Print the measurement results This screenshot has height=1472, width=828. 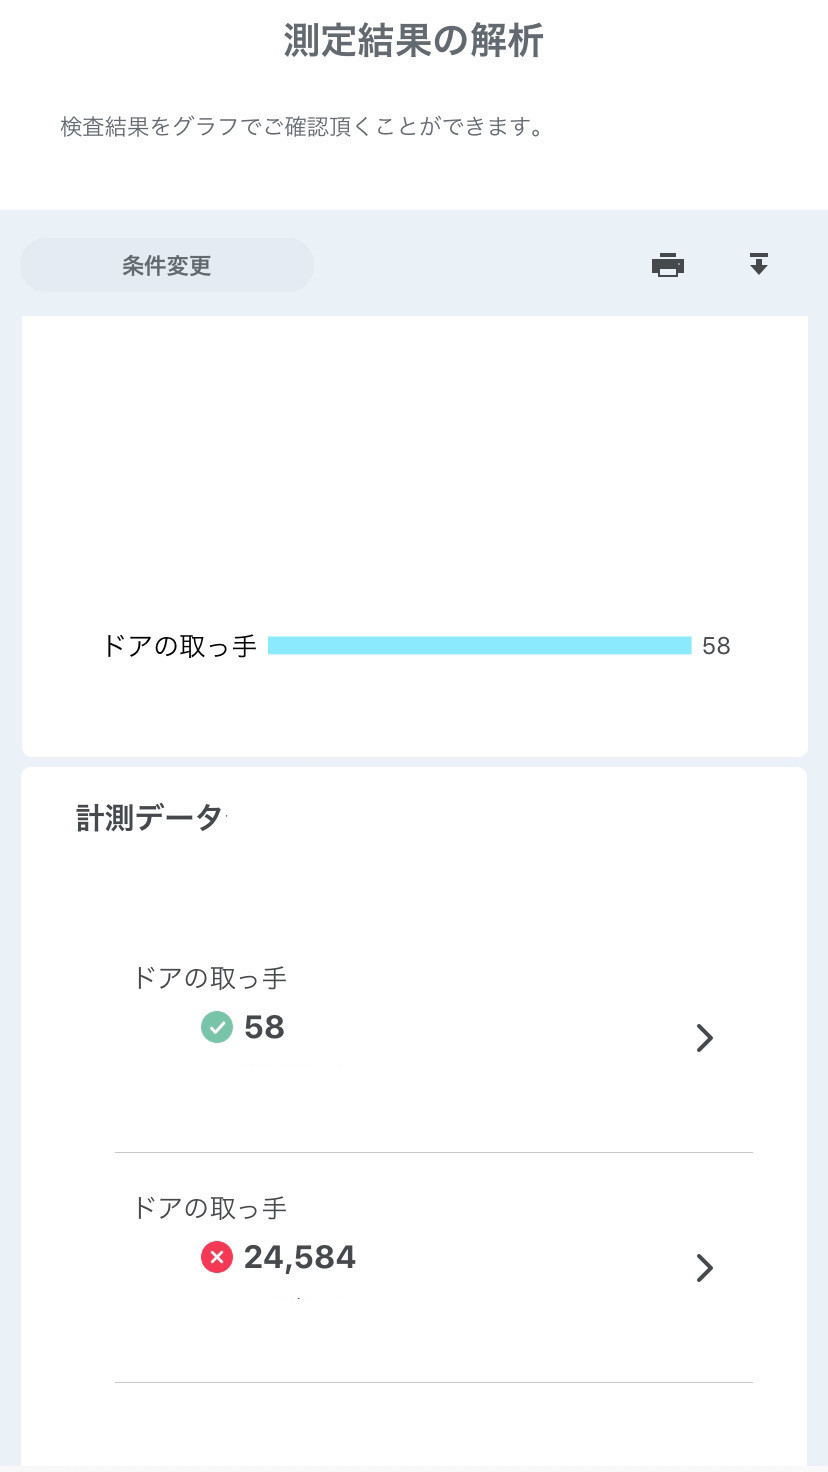[668, 265]
